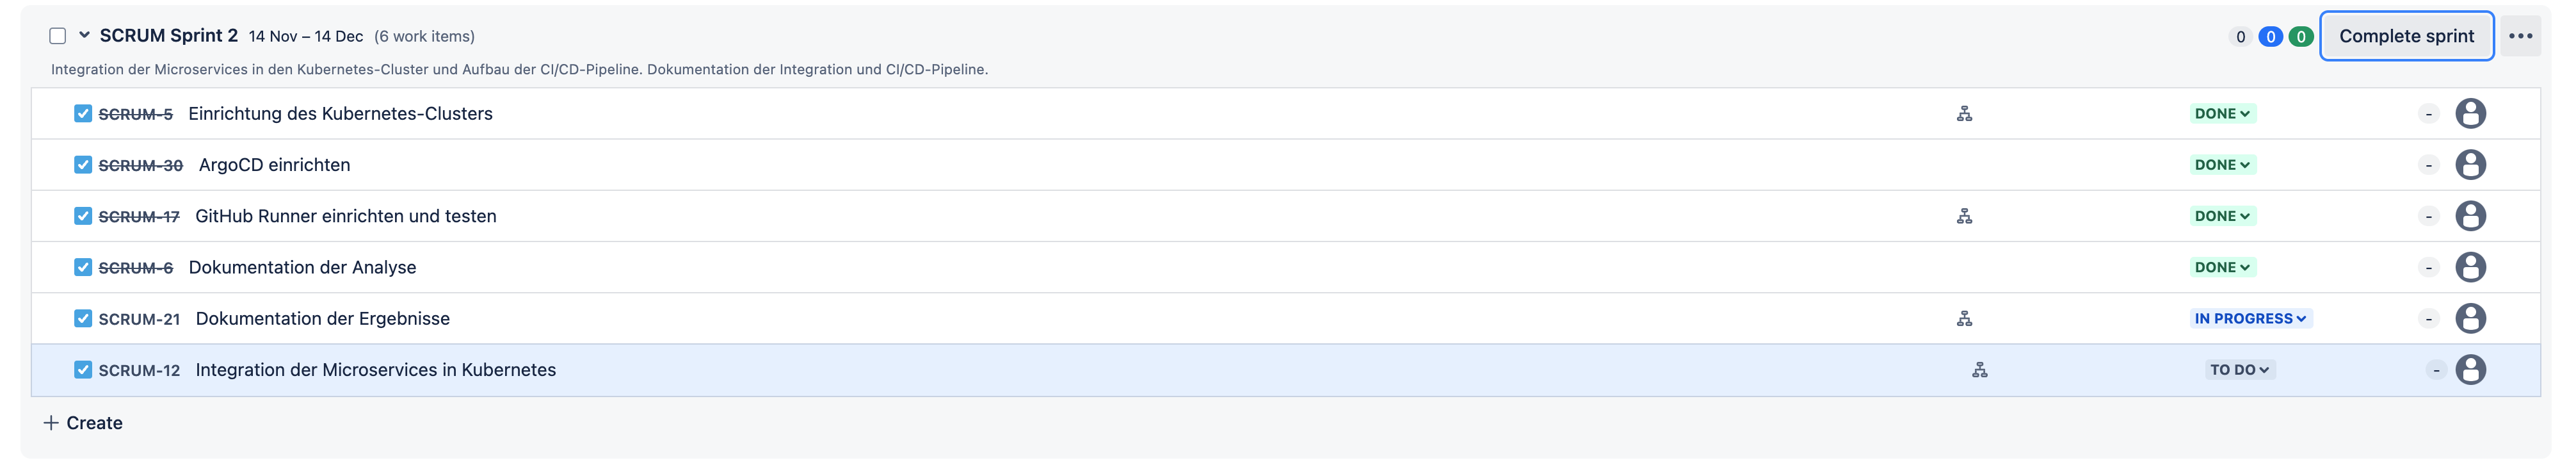This screenshot has height=474, width=2576.
Task: Click child-issues icon for GitHub Runner row
Action: tap(1964, 216)
